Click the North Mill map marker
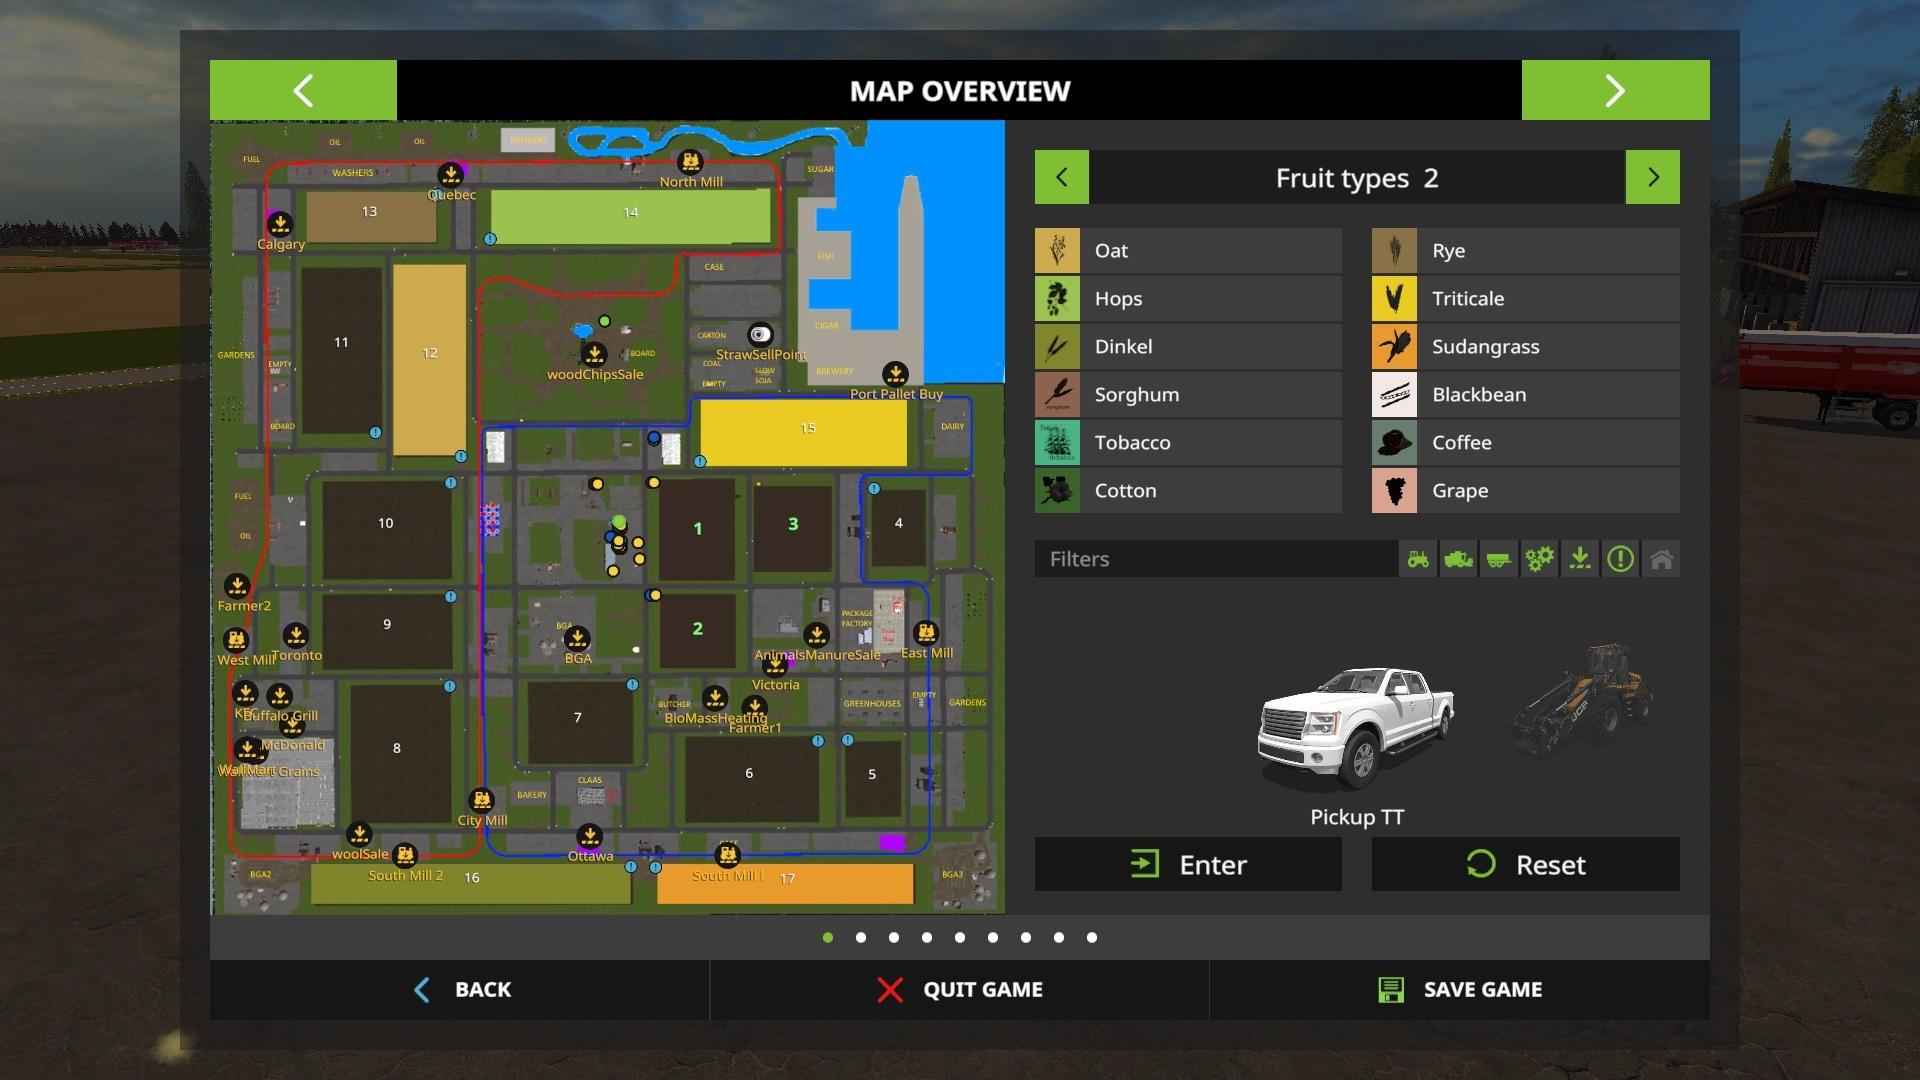The height and width of the screenshot is (1080, 1920). point(690,161)
